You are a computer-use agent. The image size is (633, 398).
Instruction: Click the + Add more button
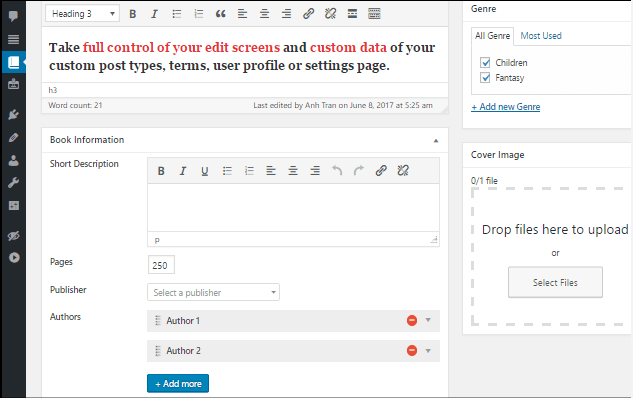178,383
